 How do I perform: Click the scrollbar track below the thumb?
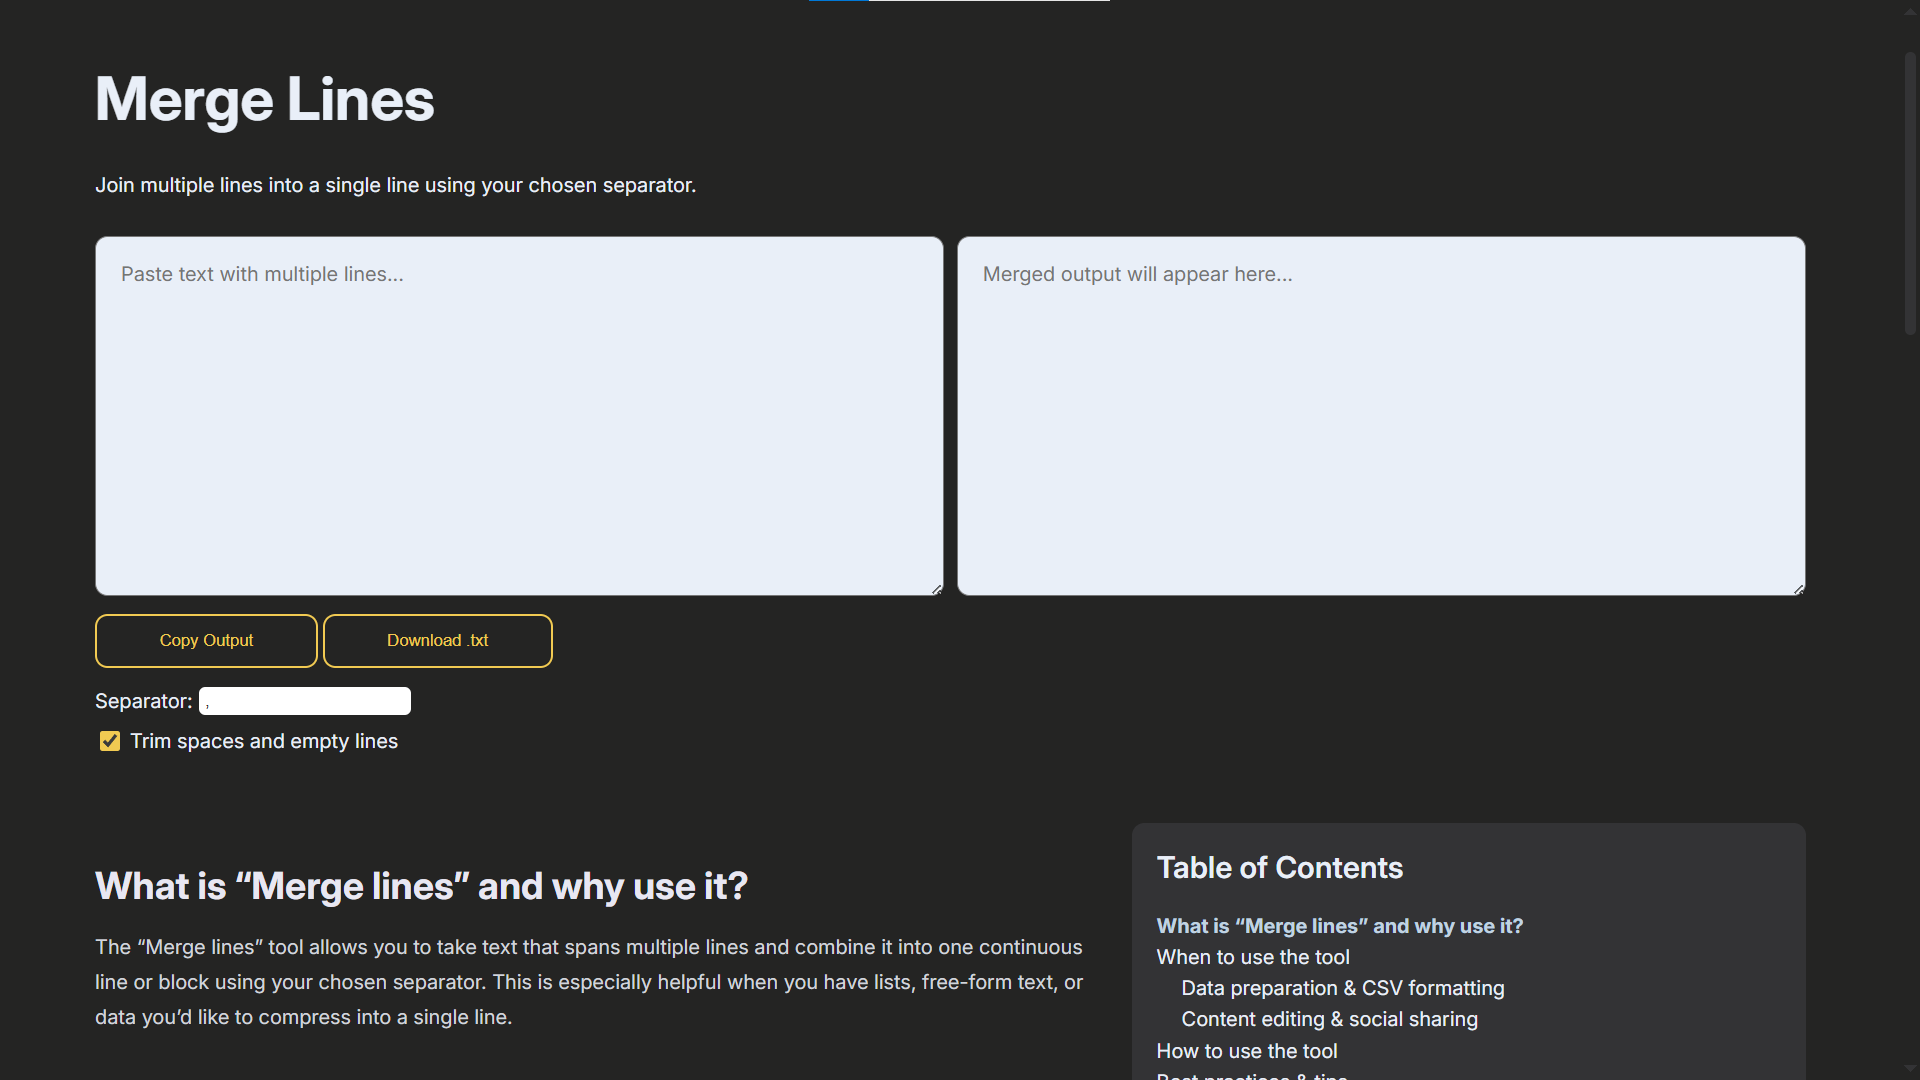point(1910,600)
